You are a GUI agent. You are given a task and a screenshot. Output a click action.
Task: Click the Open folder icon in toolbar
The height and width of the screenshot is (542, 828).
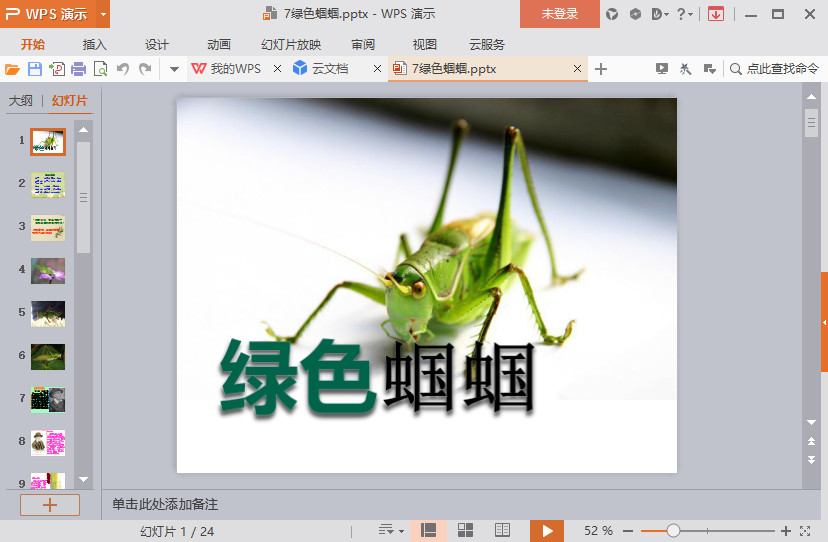coord(12,69)
